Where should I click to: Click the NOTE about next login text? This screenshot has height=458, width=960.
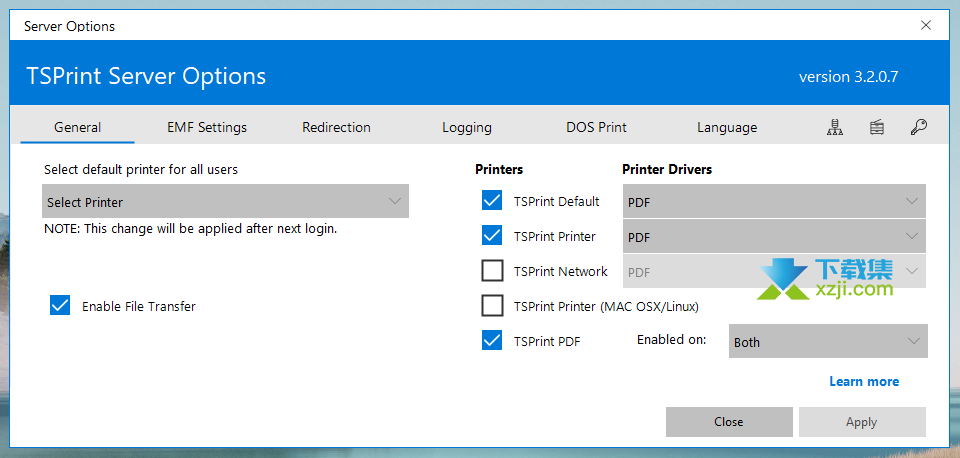coord(190,229)
